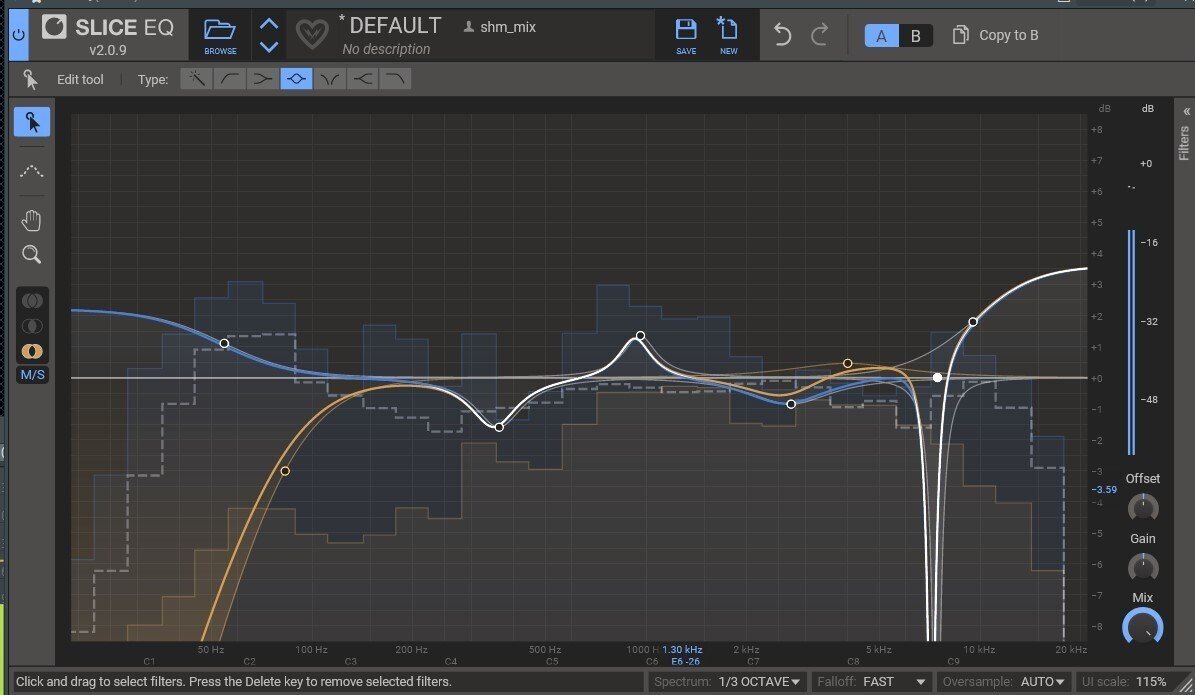Select the notch filter type

tap(329, 79)
